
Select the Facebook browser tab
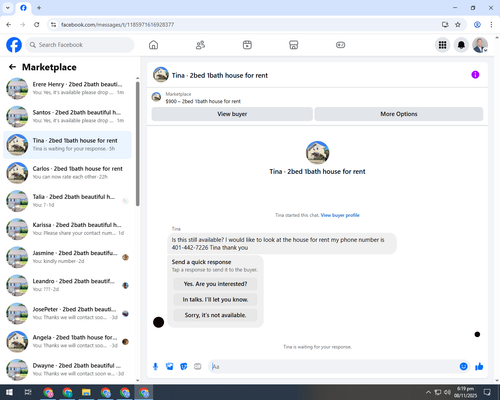tap(23, 8)
